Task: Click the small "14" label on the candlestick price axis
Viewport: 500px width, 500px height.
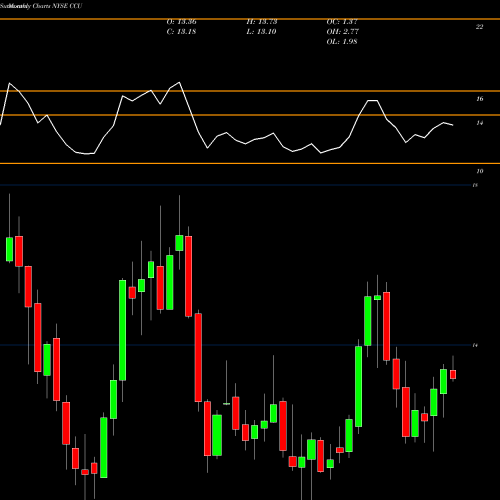Action: [475, 345]
